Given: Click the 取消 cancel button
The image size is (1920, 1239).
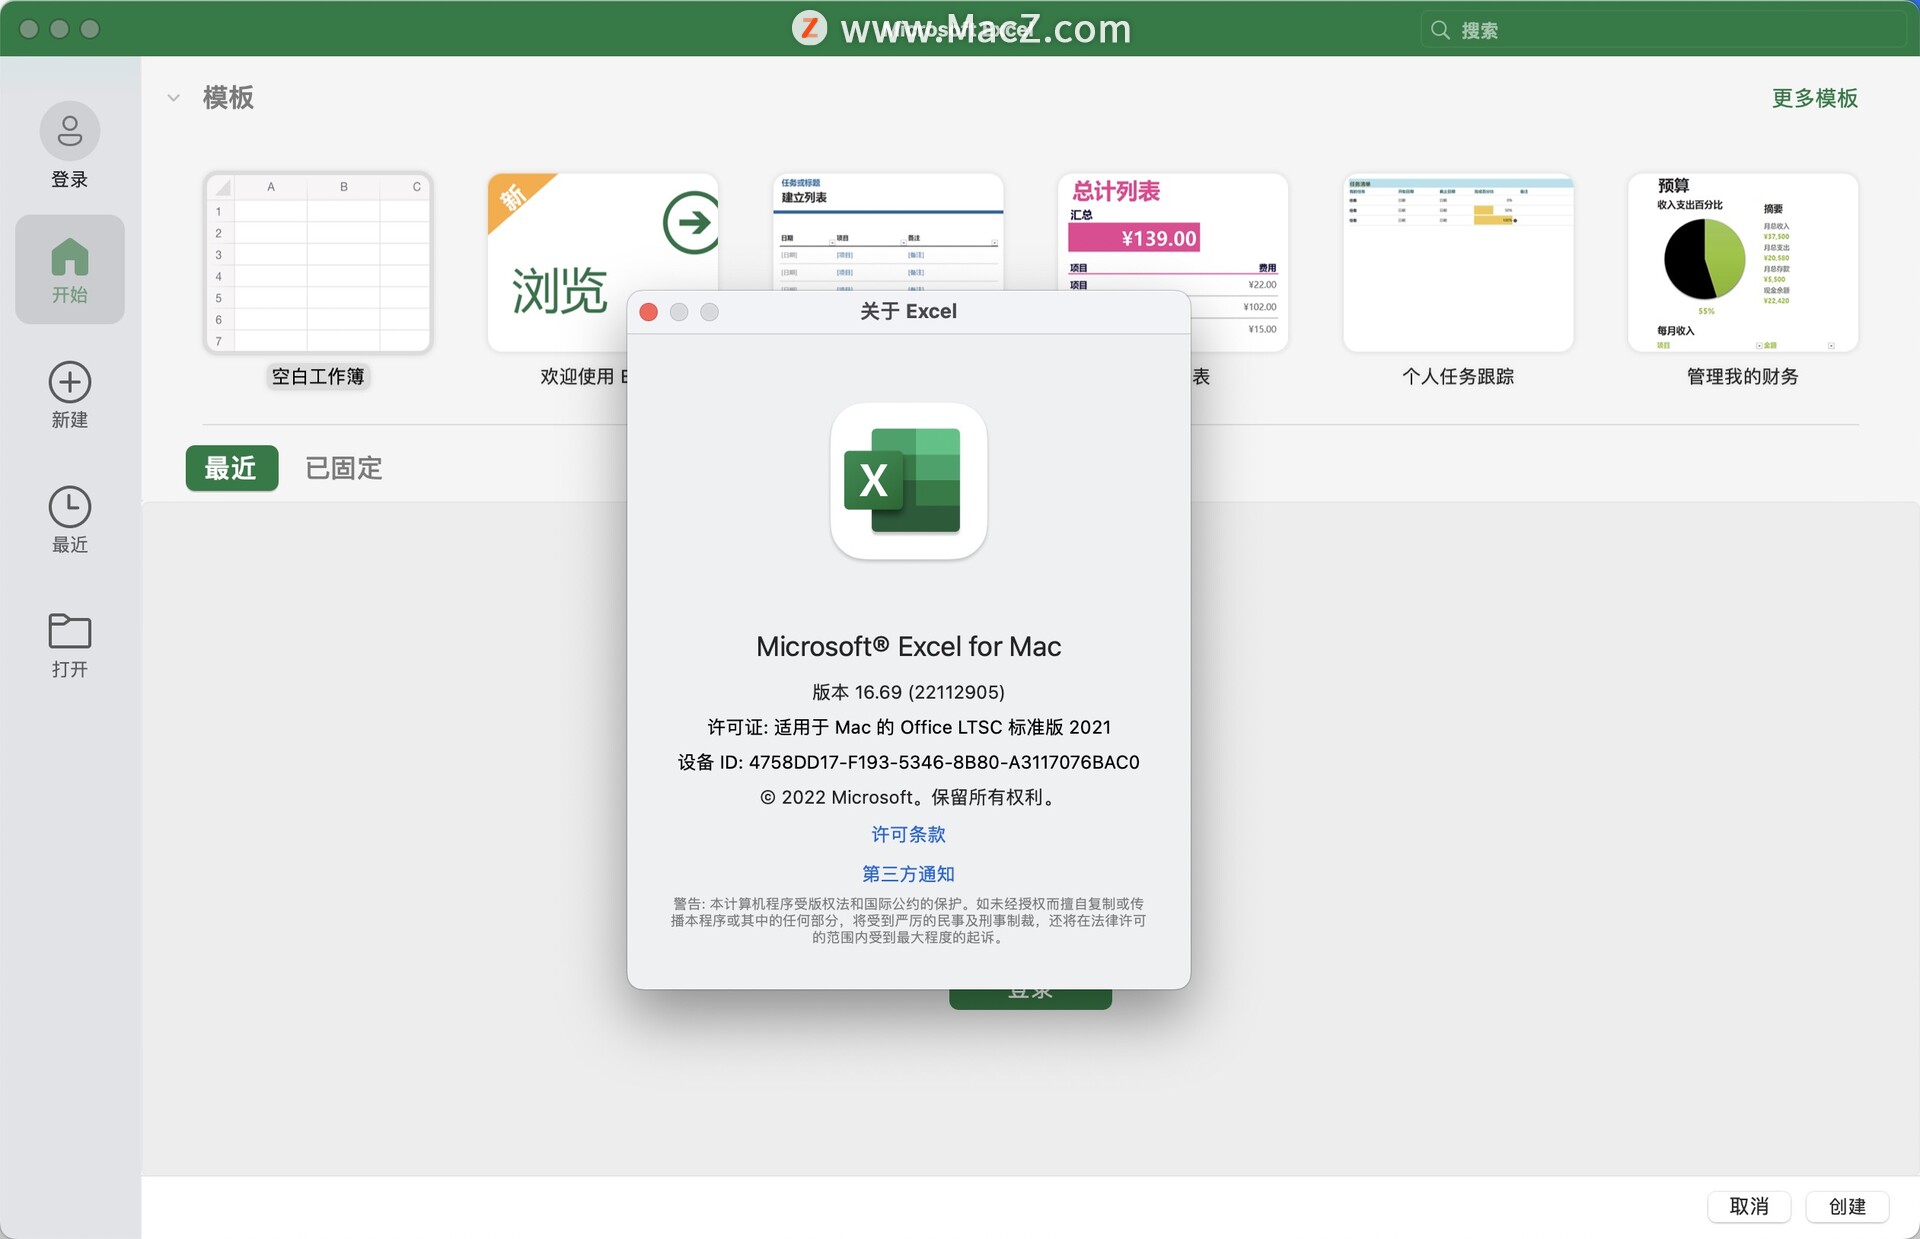Looking at the screenshot, I should (x=1749, y=1206).
